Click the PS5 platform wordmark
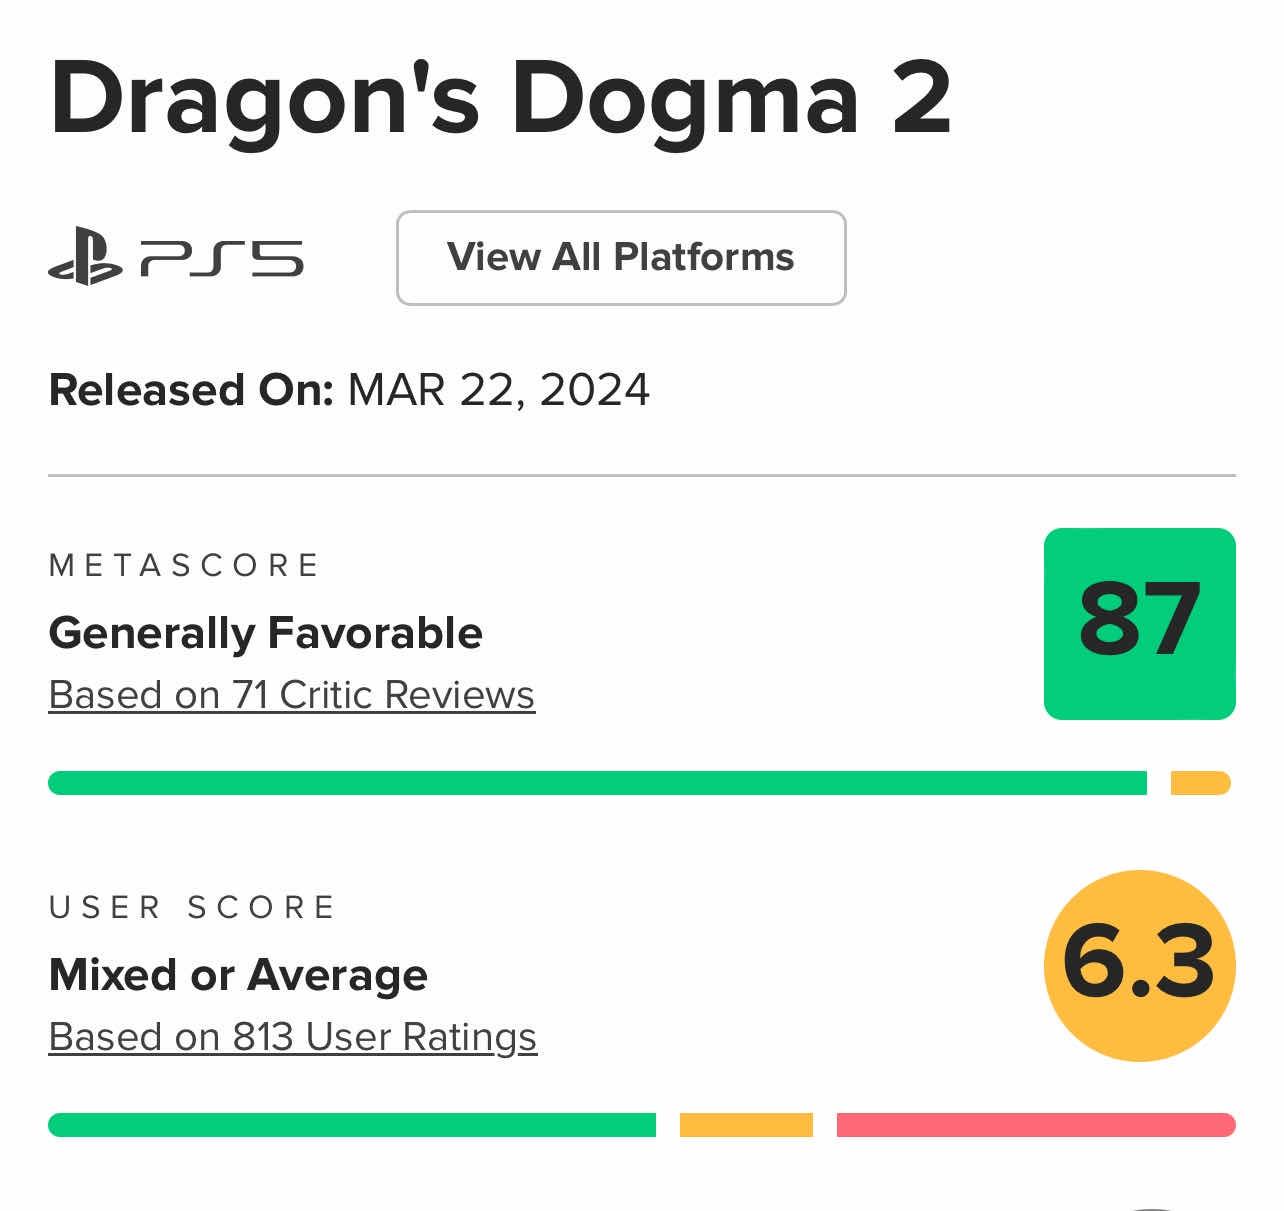 222,258
